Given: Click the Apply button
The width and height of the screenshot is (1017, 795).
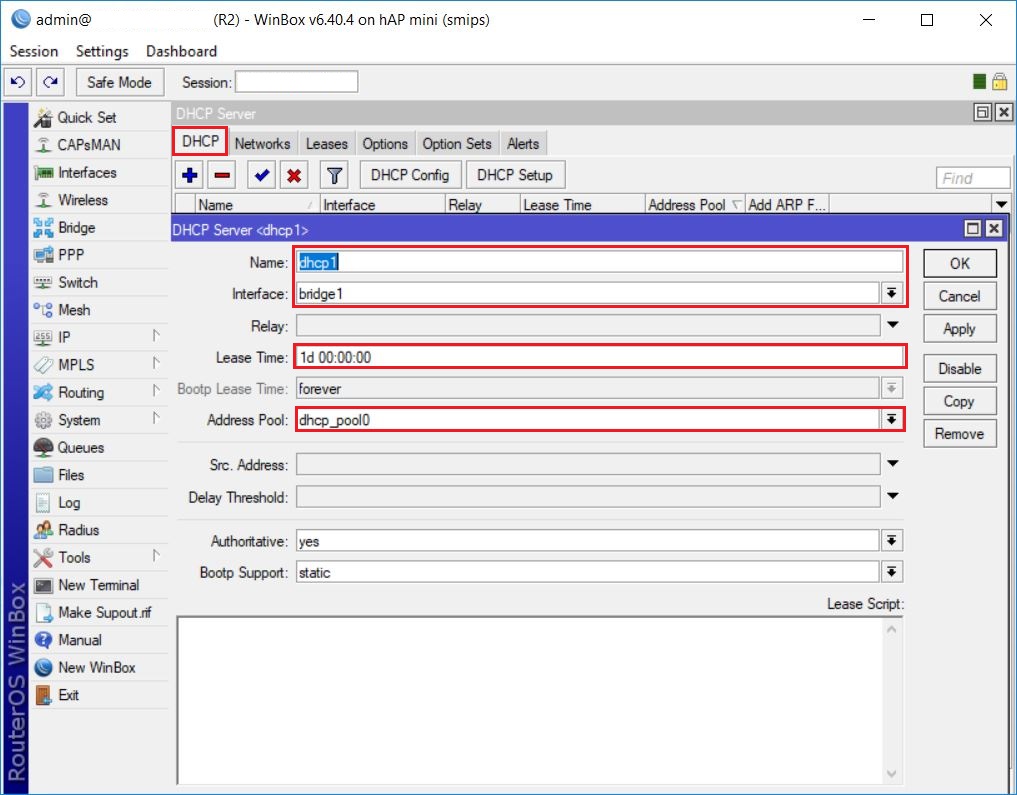Looking at the screenshot, I should click(960, 329).
